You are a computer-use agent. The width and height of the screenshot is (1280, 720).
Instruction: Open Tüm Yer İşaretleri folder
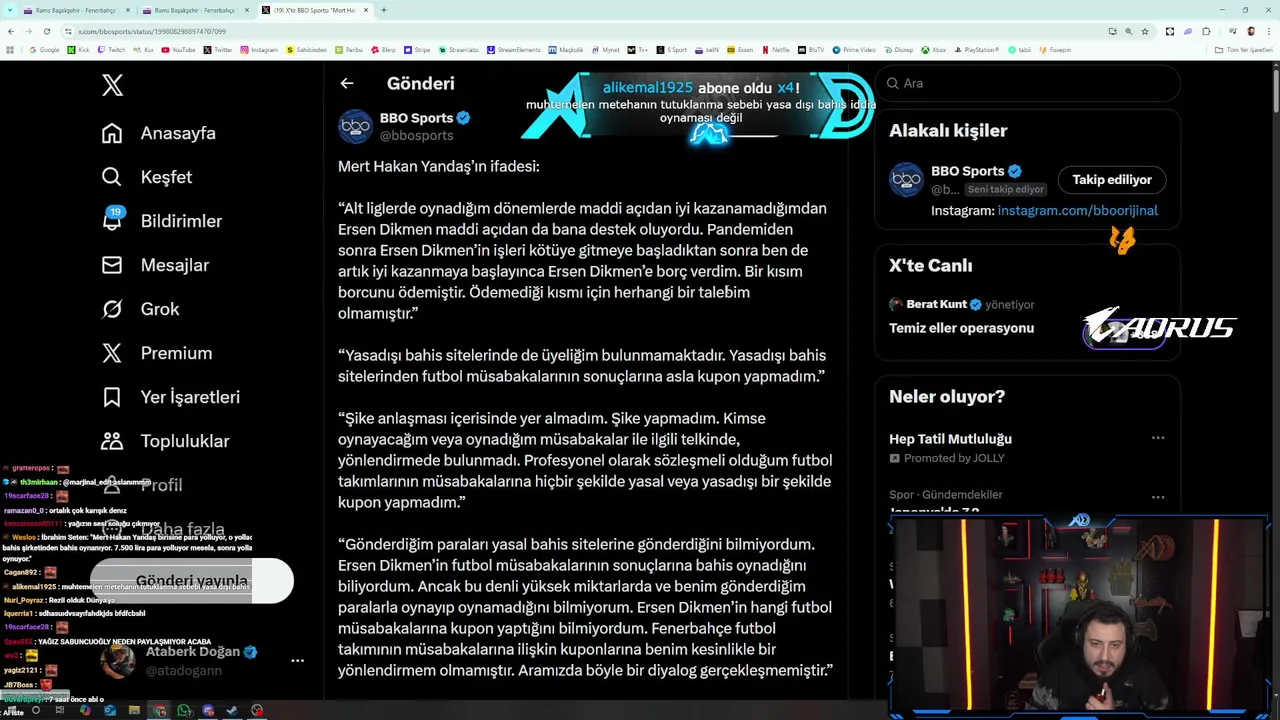(1242, 50)
